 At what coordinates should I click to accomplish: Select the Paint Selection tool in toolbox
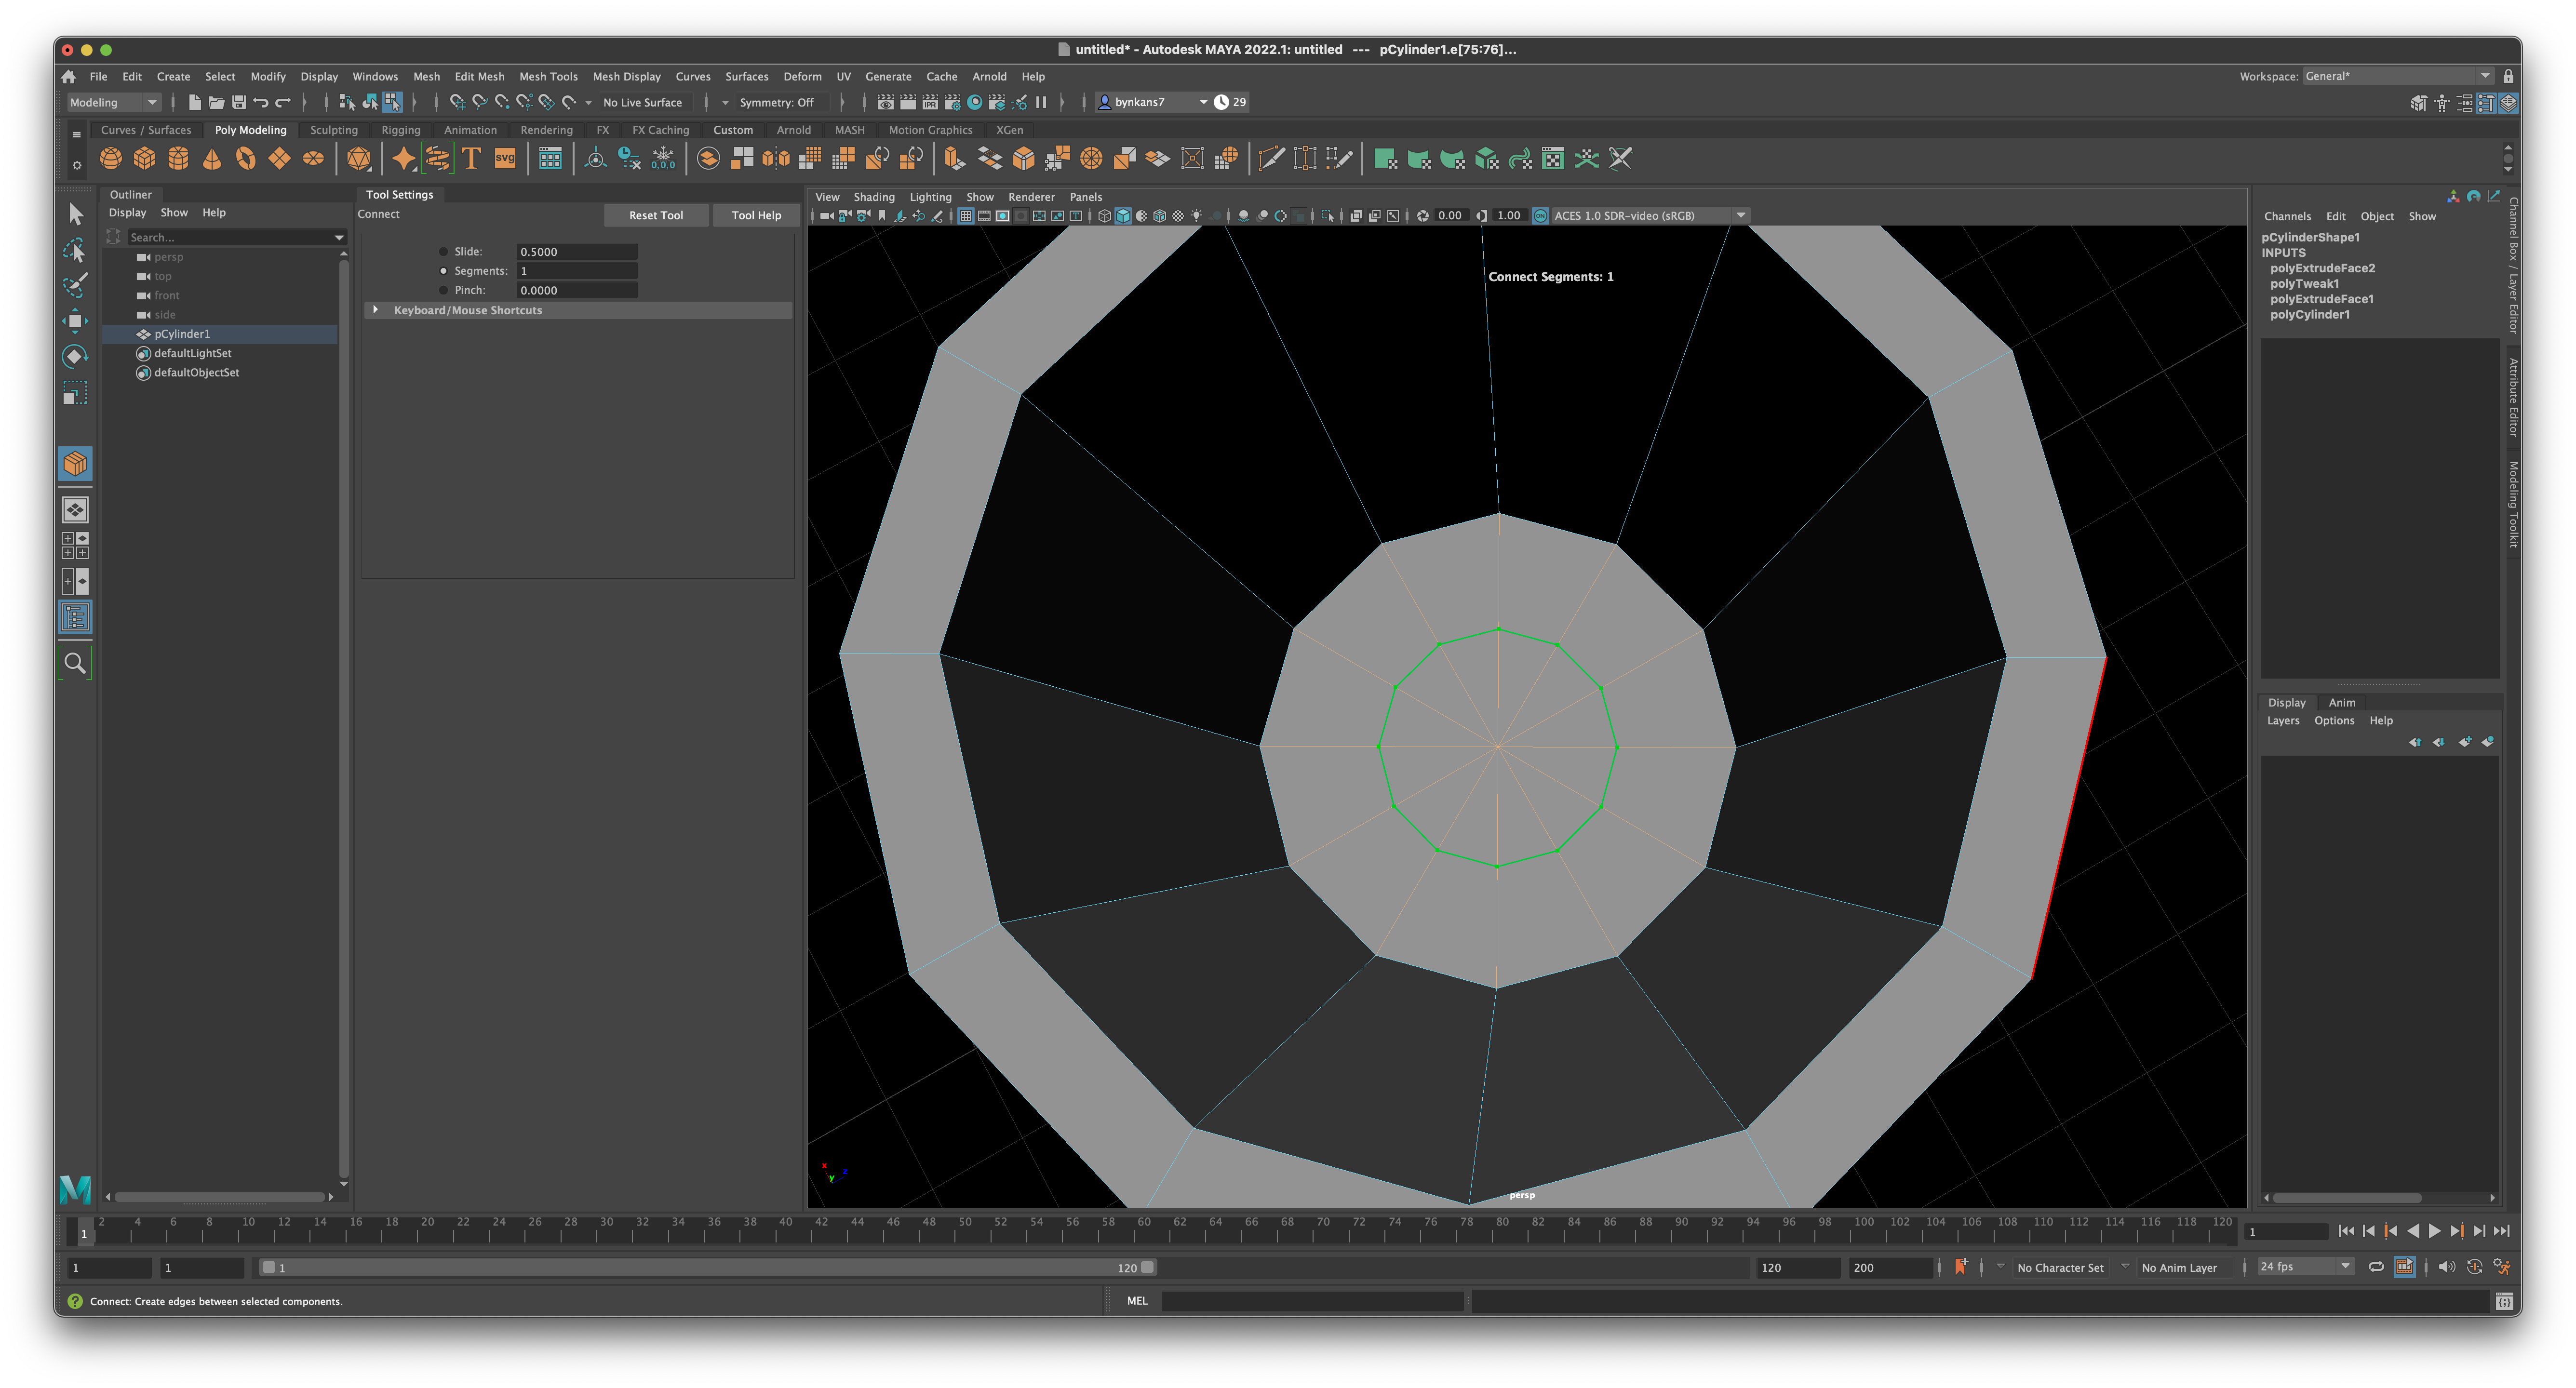click(75, 285)
